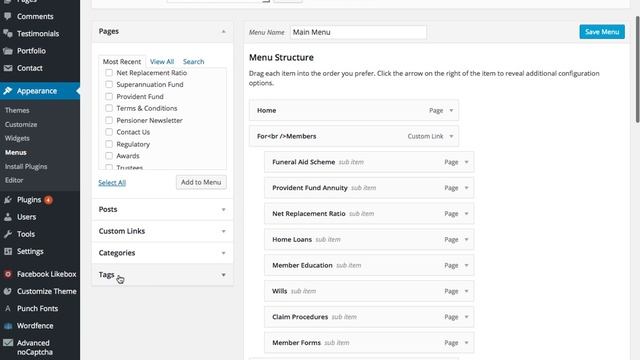Image resolution: width=640 pixels, height=360 pixels.
Task: Expand the Tags panel arrow
Action: coord(223,275)
